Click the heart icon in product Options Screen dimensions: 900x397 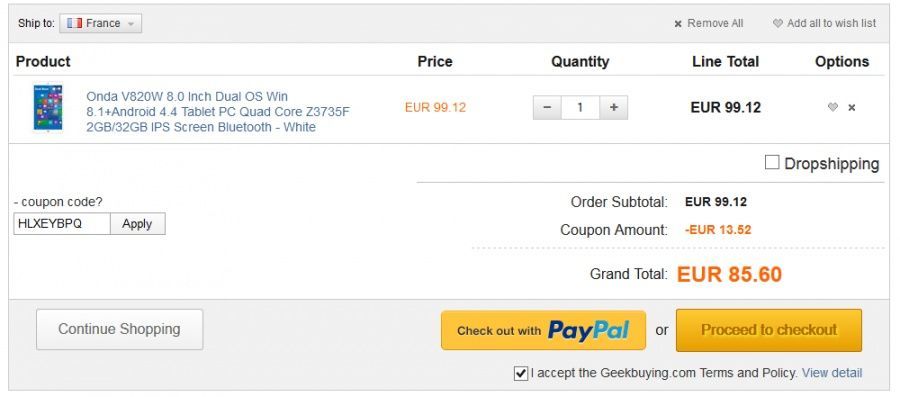click(x=832, y=107)
